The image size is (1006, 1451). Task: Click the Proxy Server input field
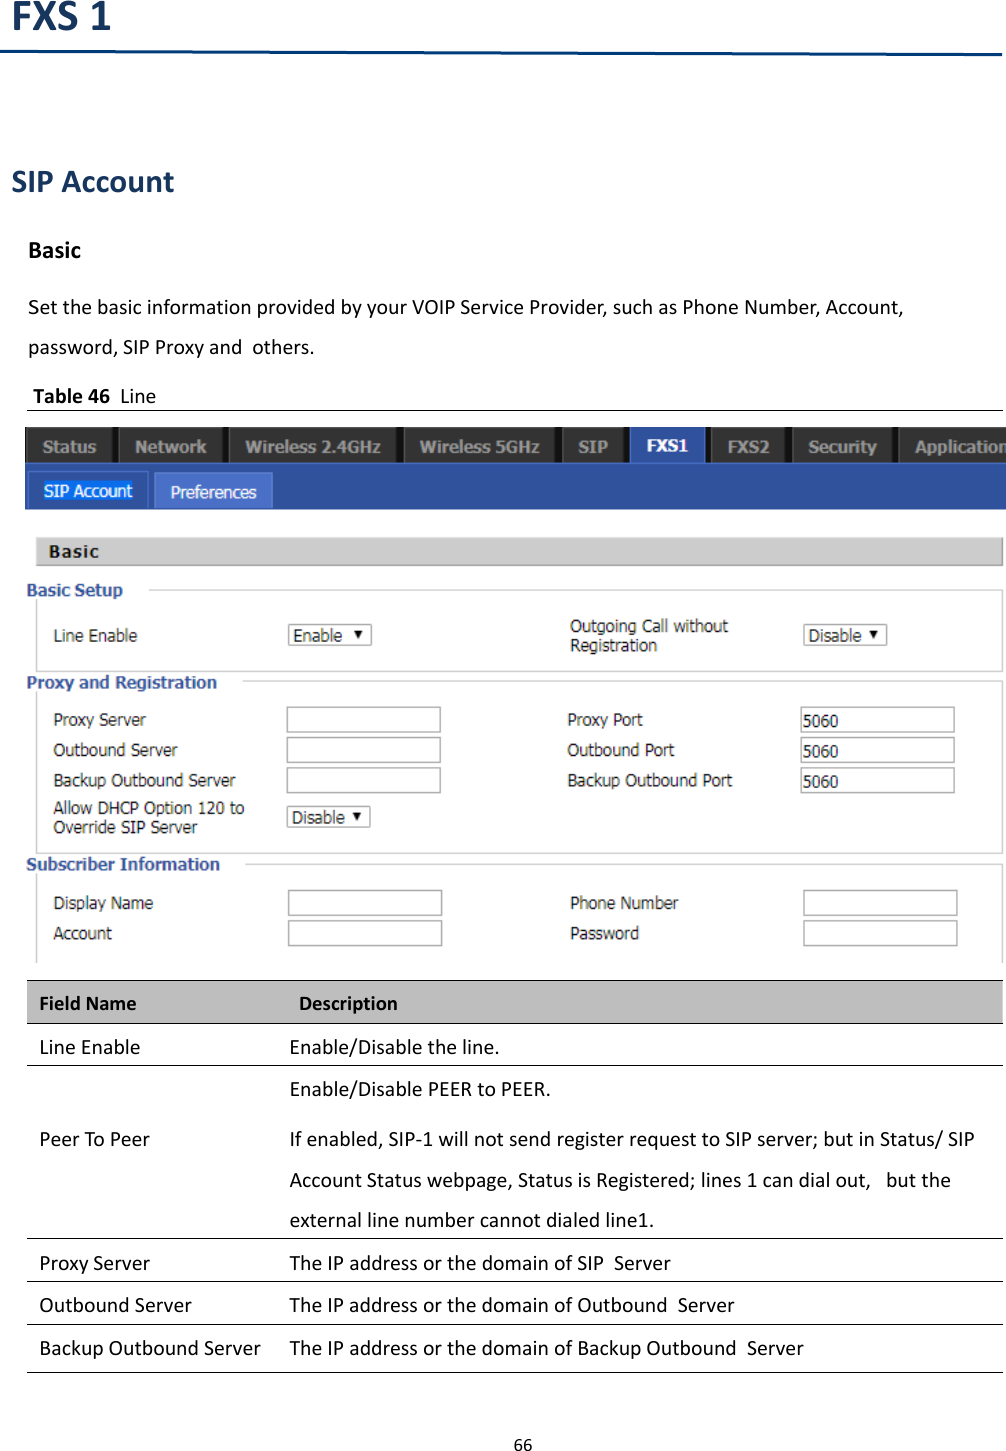point(362,718)
